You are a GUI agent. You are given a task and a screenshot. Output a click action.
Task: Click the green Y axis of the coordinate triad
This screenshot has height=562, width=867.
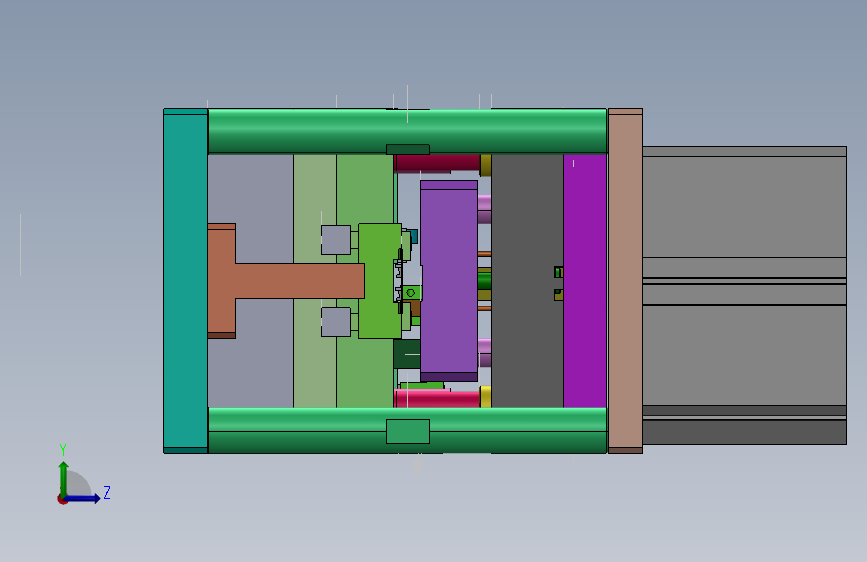click(64, 478)
